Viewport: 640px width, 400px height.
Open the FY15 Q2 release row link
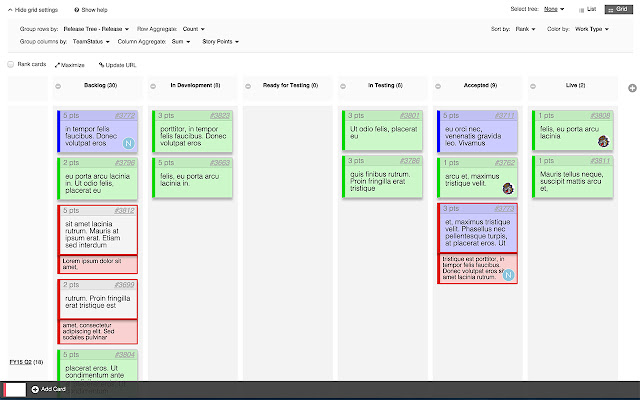tap(20, 362)
